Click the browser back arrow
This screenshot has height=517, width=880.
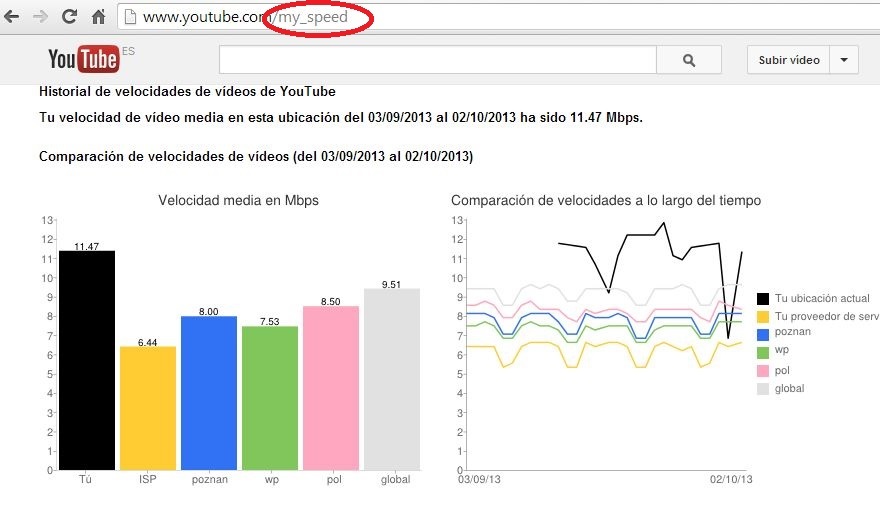click(x=12, y=17)
